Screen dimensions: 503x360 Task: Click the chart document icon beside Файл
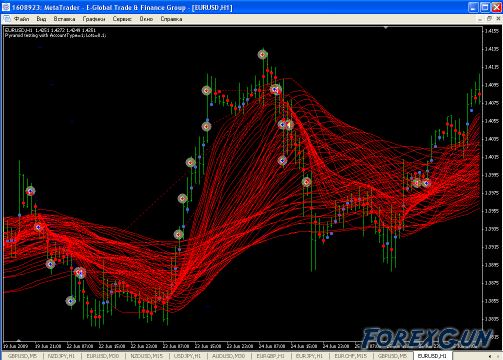point(7,19)
